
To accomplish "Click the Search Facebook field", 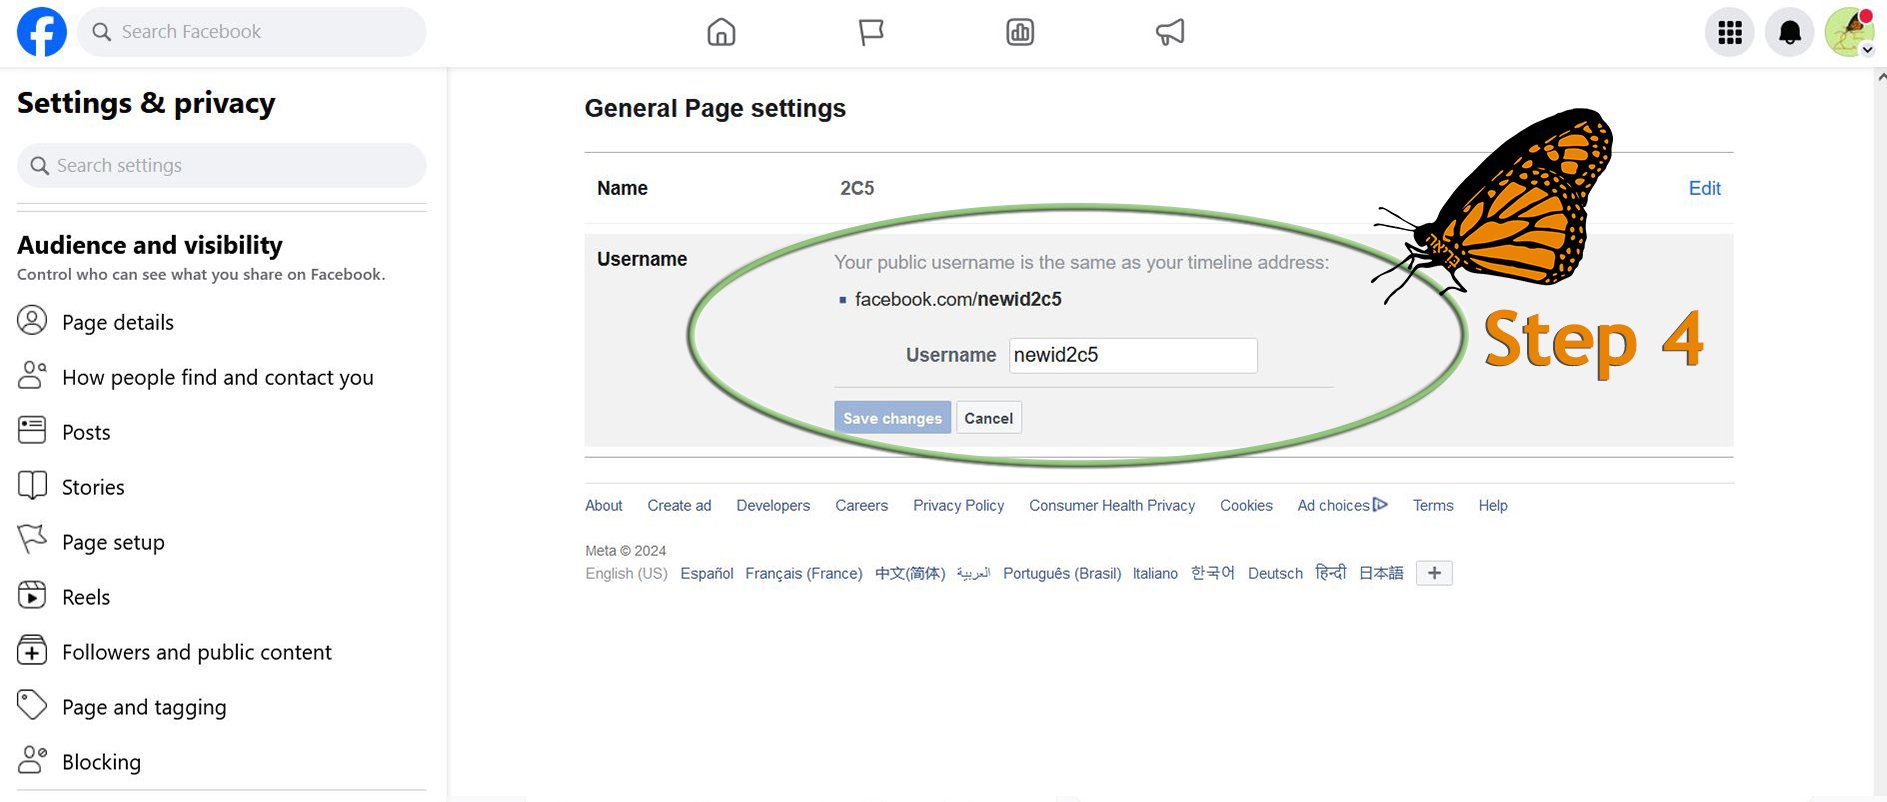I will (x=252, y=32).
